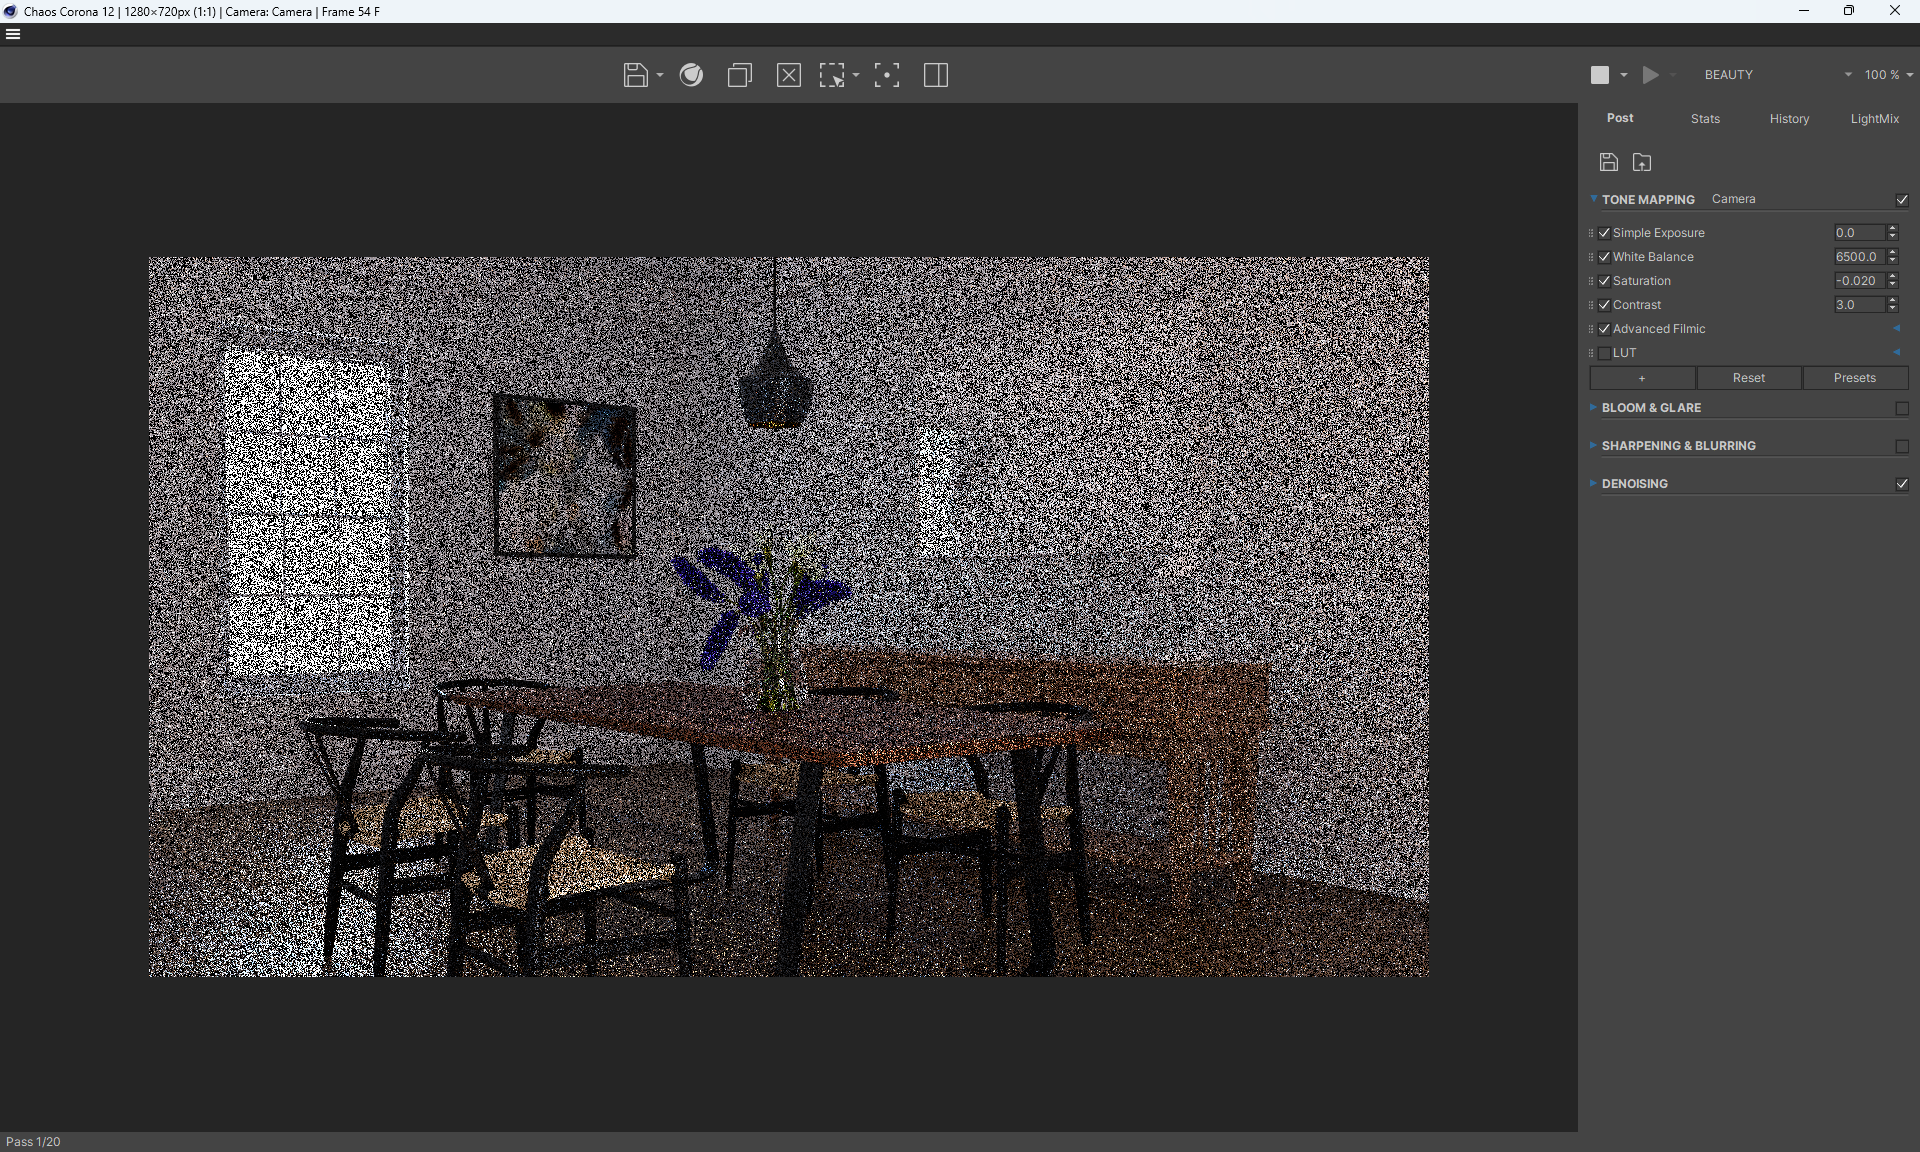Enable the Bloom & Glare checkbox
The image size is (1920, 1152).
(x=1902, y=408)
